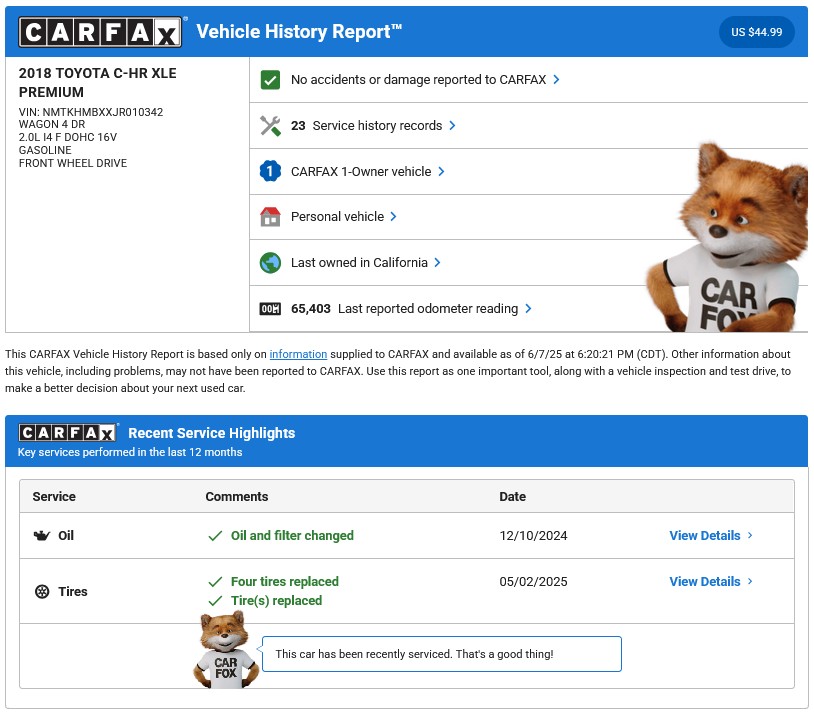Open the Personal vehicle link

pos(337,217)
